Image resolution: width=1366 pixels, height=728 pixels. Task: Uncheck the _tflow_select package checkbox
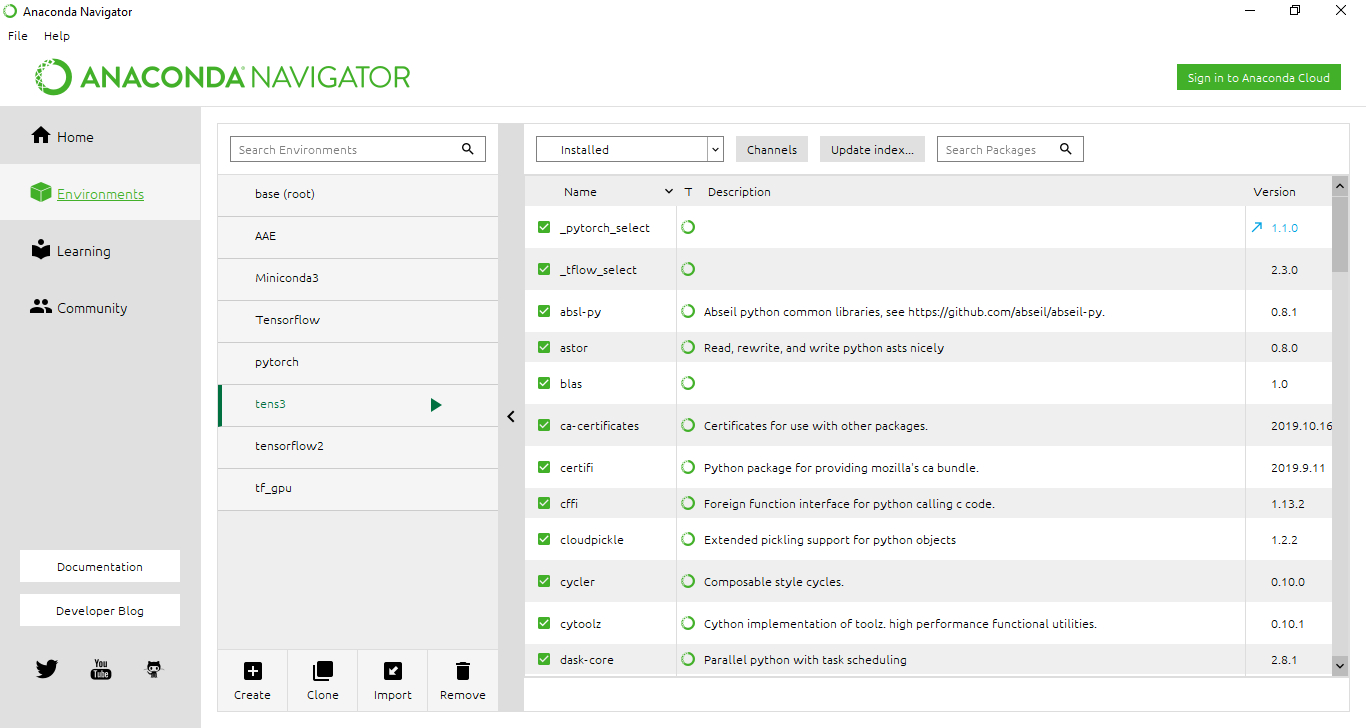tap(544, 270)
